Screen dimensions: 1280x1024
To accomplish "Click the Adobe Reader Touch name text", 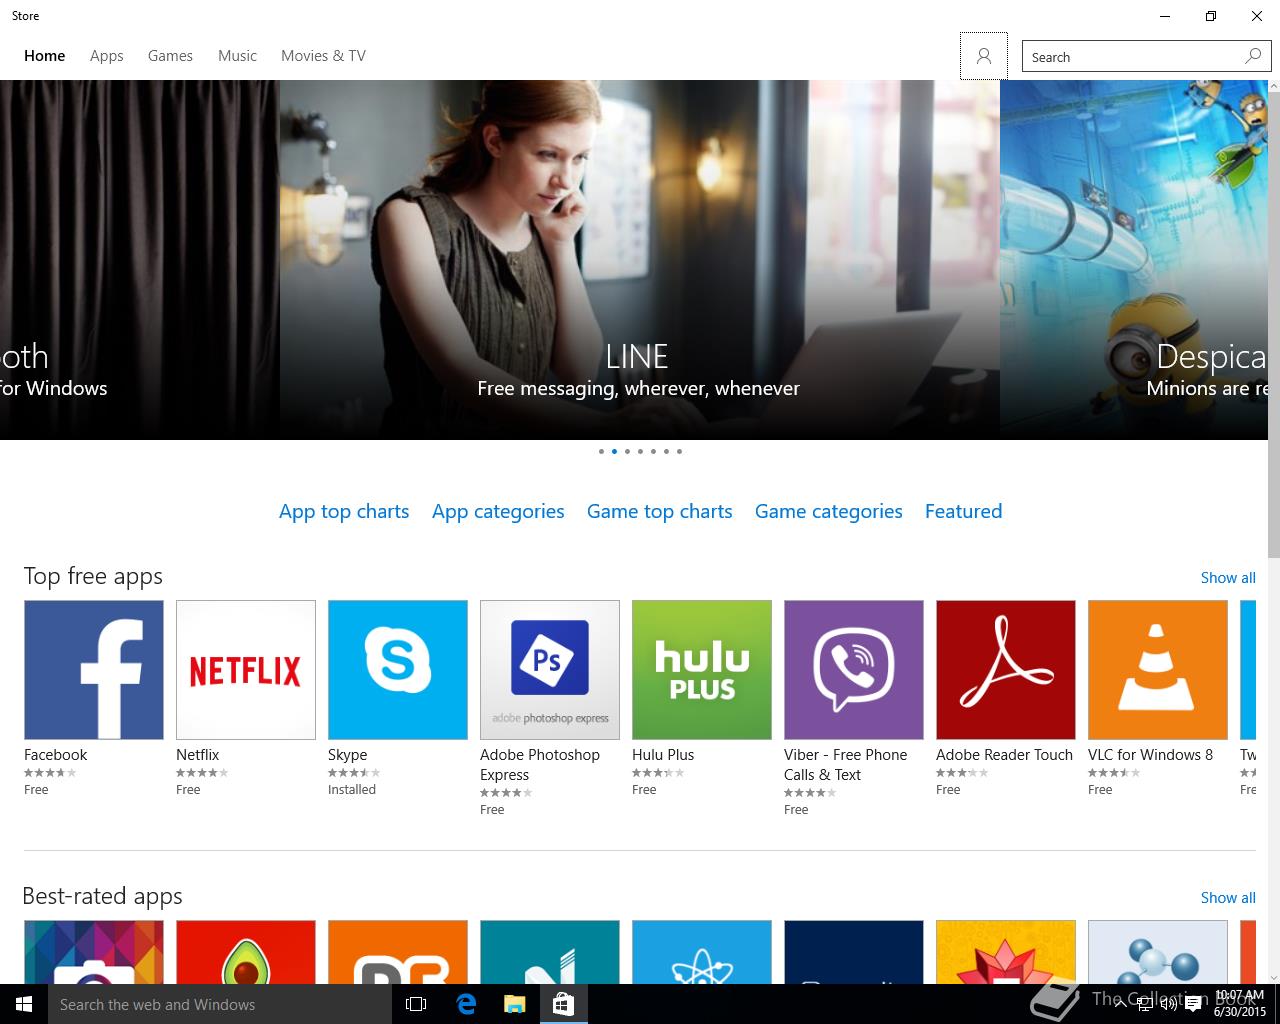I will [x=1004, y=755].
